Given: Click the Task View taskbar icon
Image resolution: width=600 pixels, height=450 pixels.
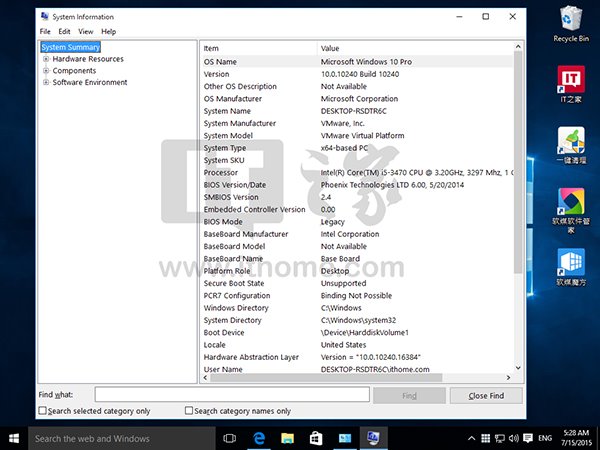Looking at the screenshot, I should (x=229, y=439).
